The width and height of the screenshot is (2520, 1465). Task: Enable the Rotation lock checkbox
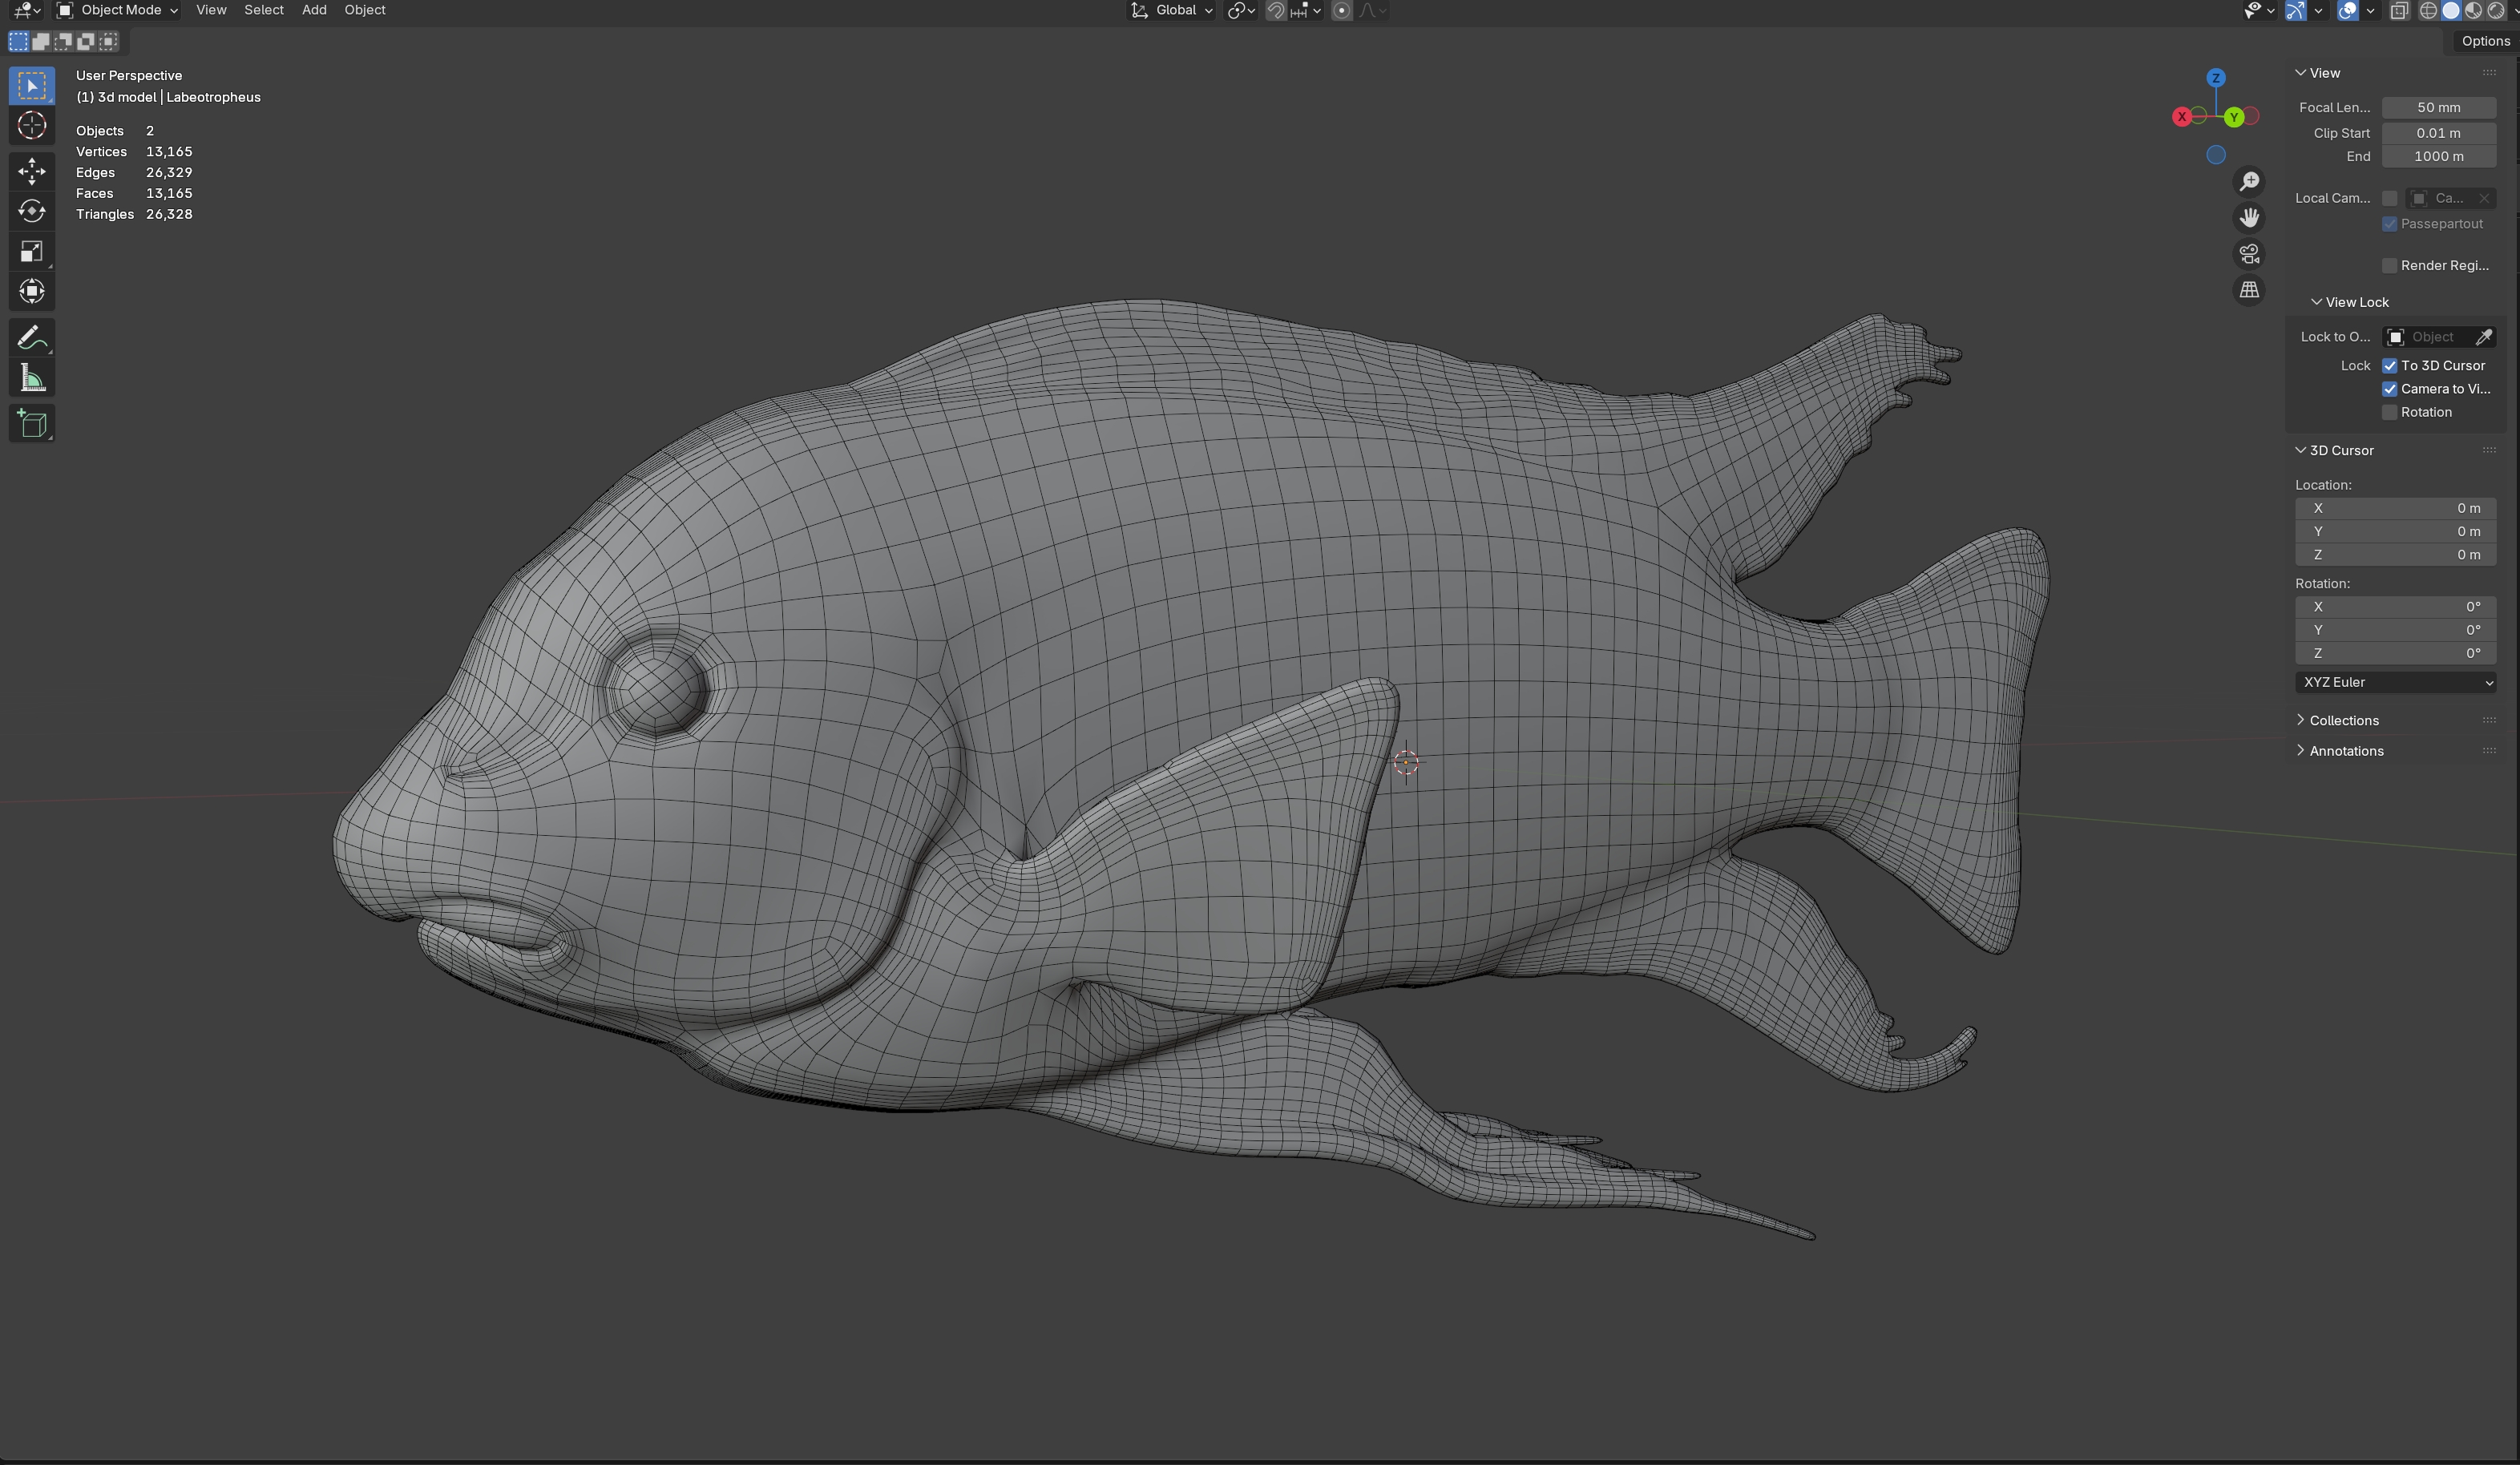2389,412
